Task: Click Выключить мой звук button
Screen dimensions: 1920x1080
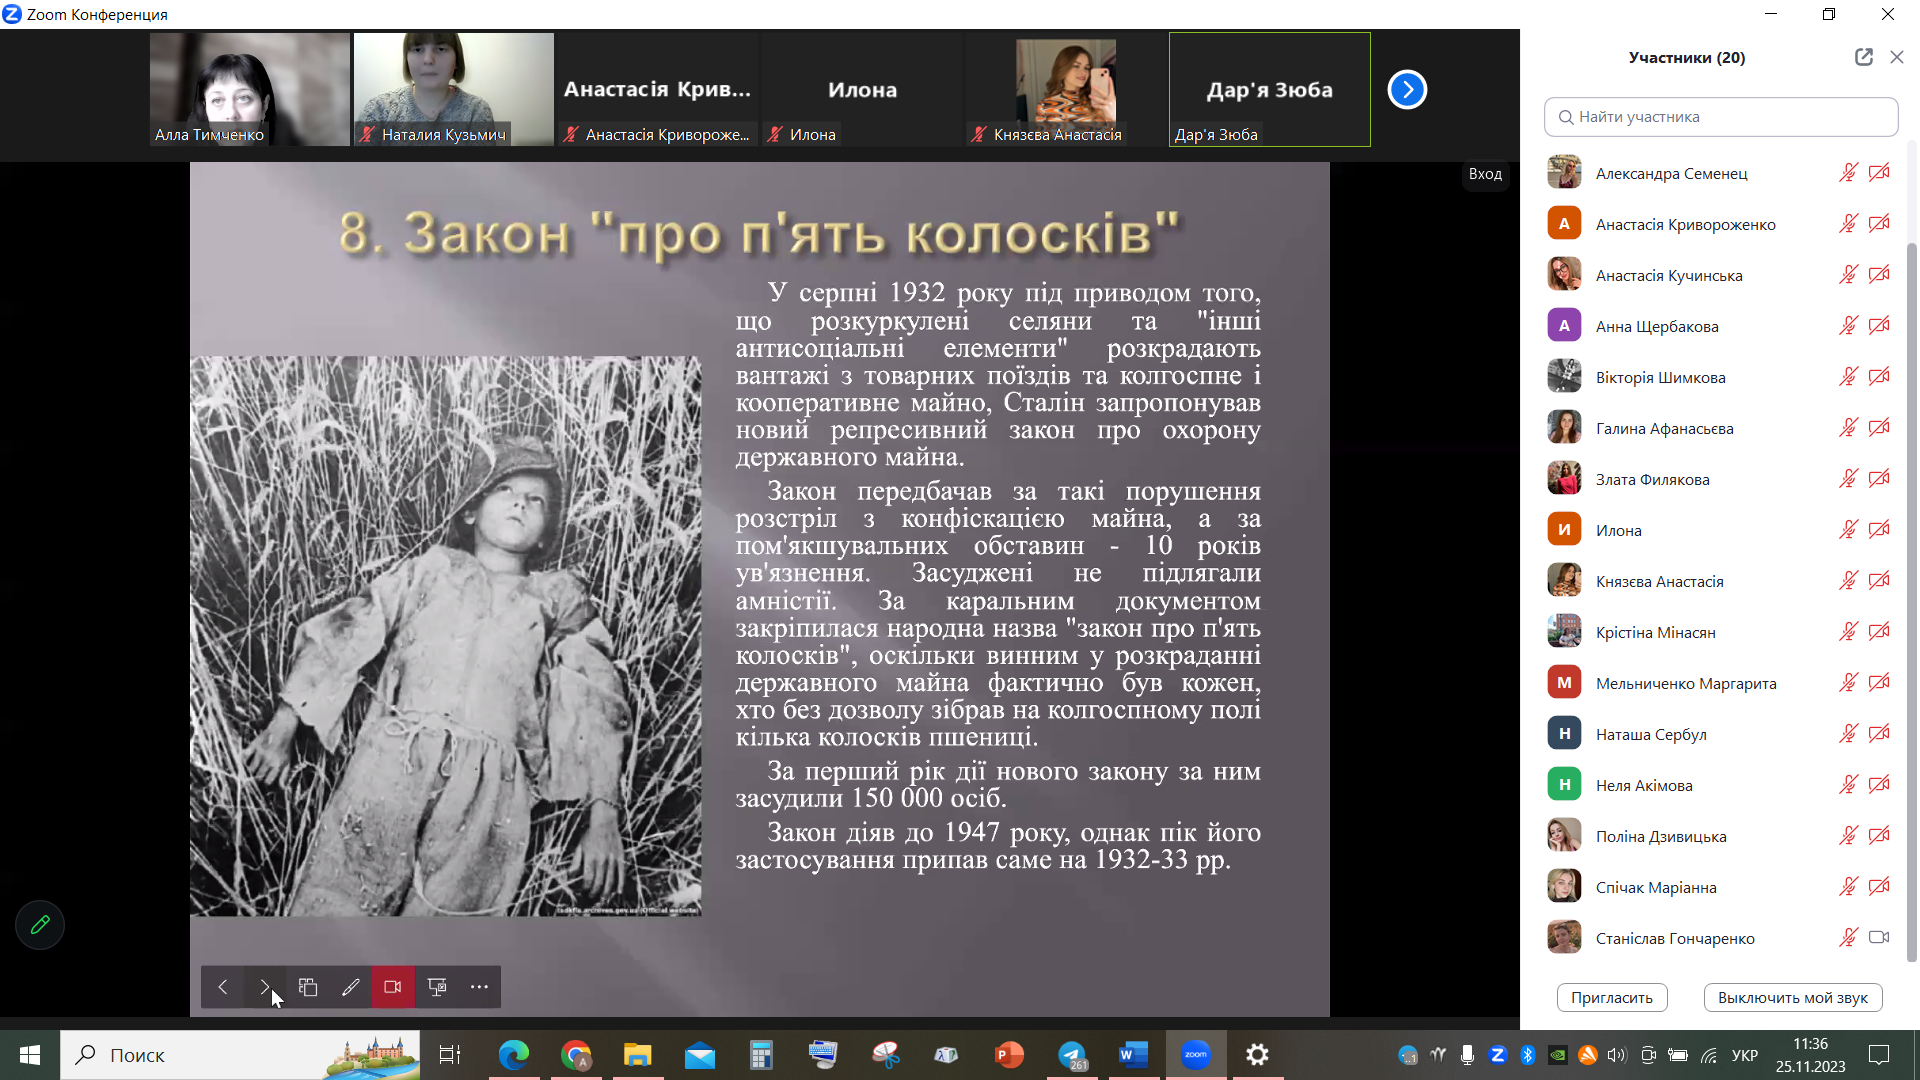Action: (x=1792, y=997)
